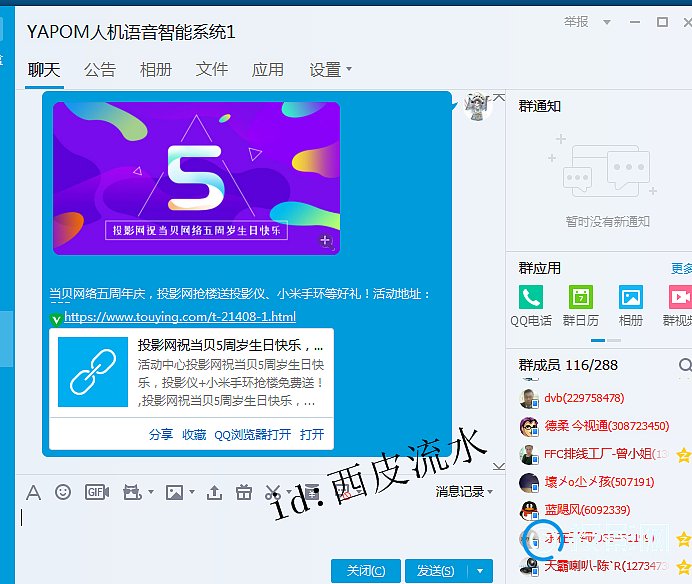Click 打开 on the link card
Viewport: 692px width, 584px height.
click(312, 434)
